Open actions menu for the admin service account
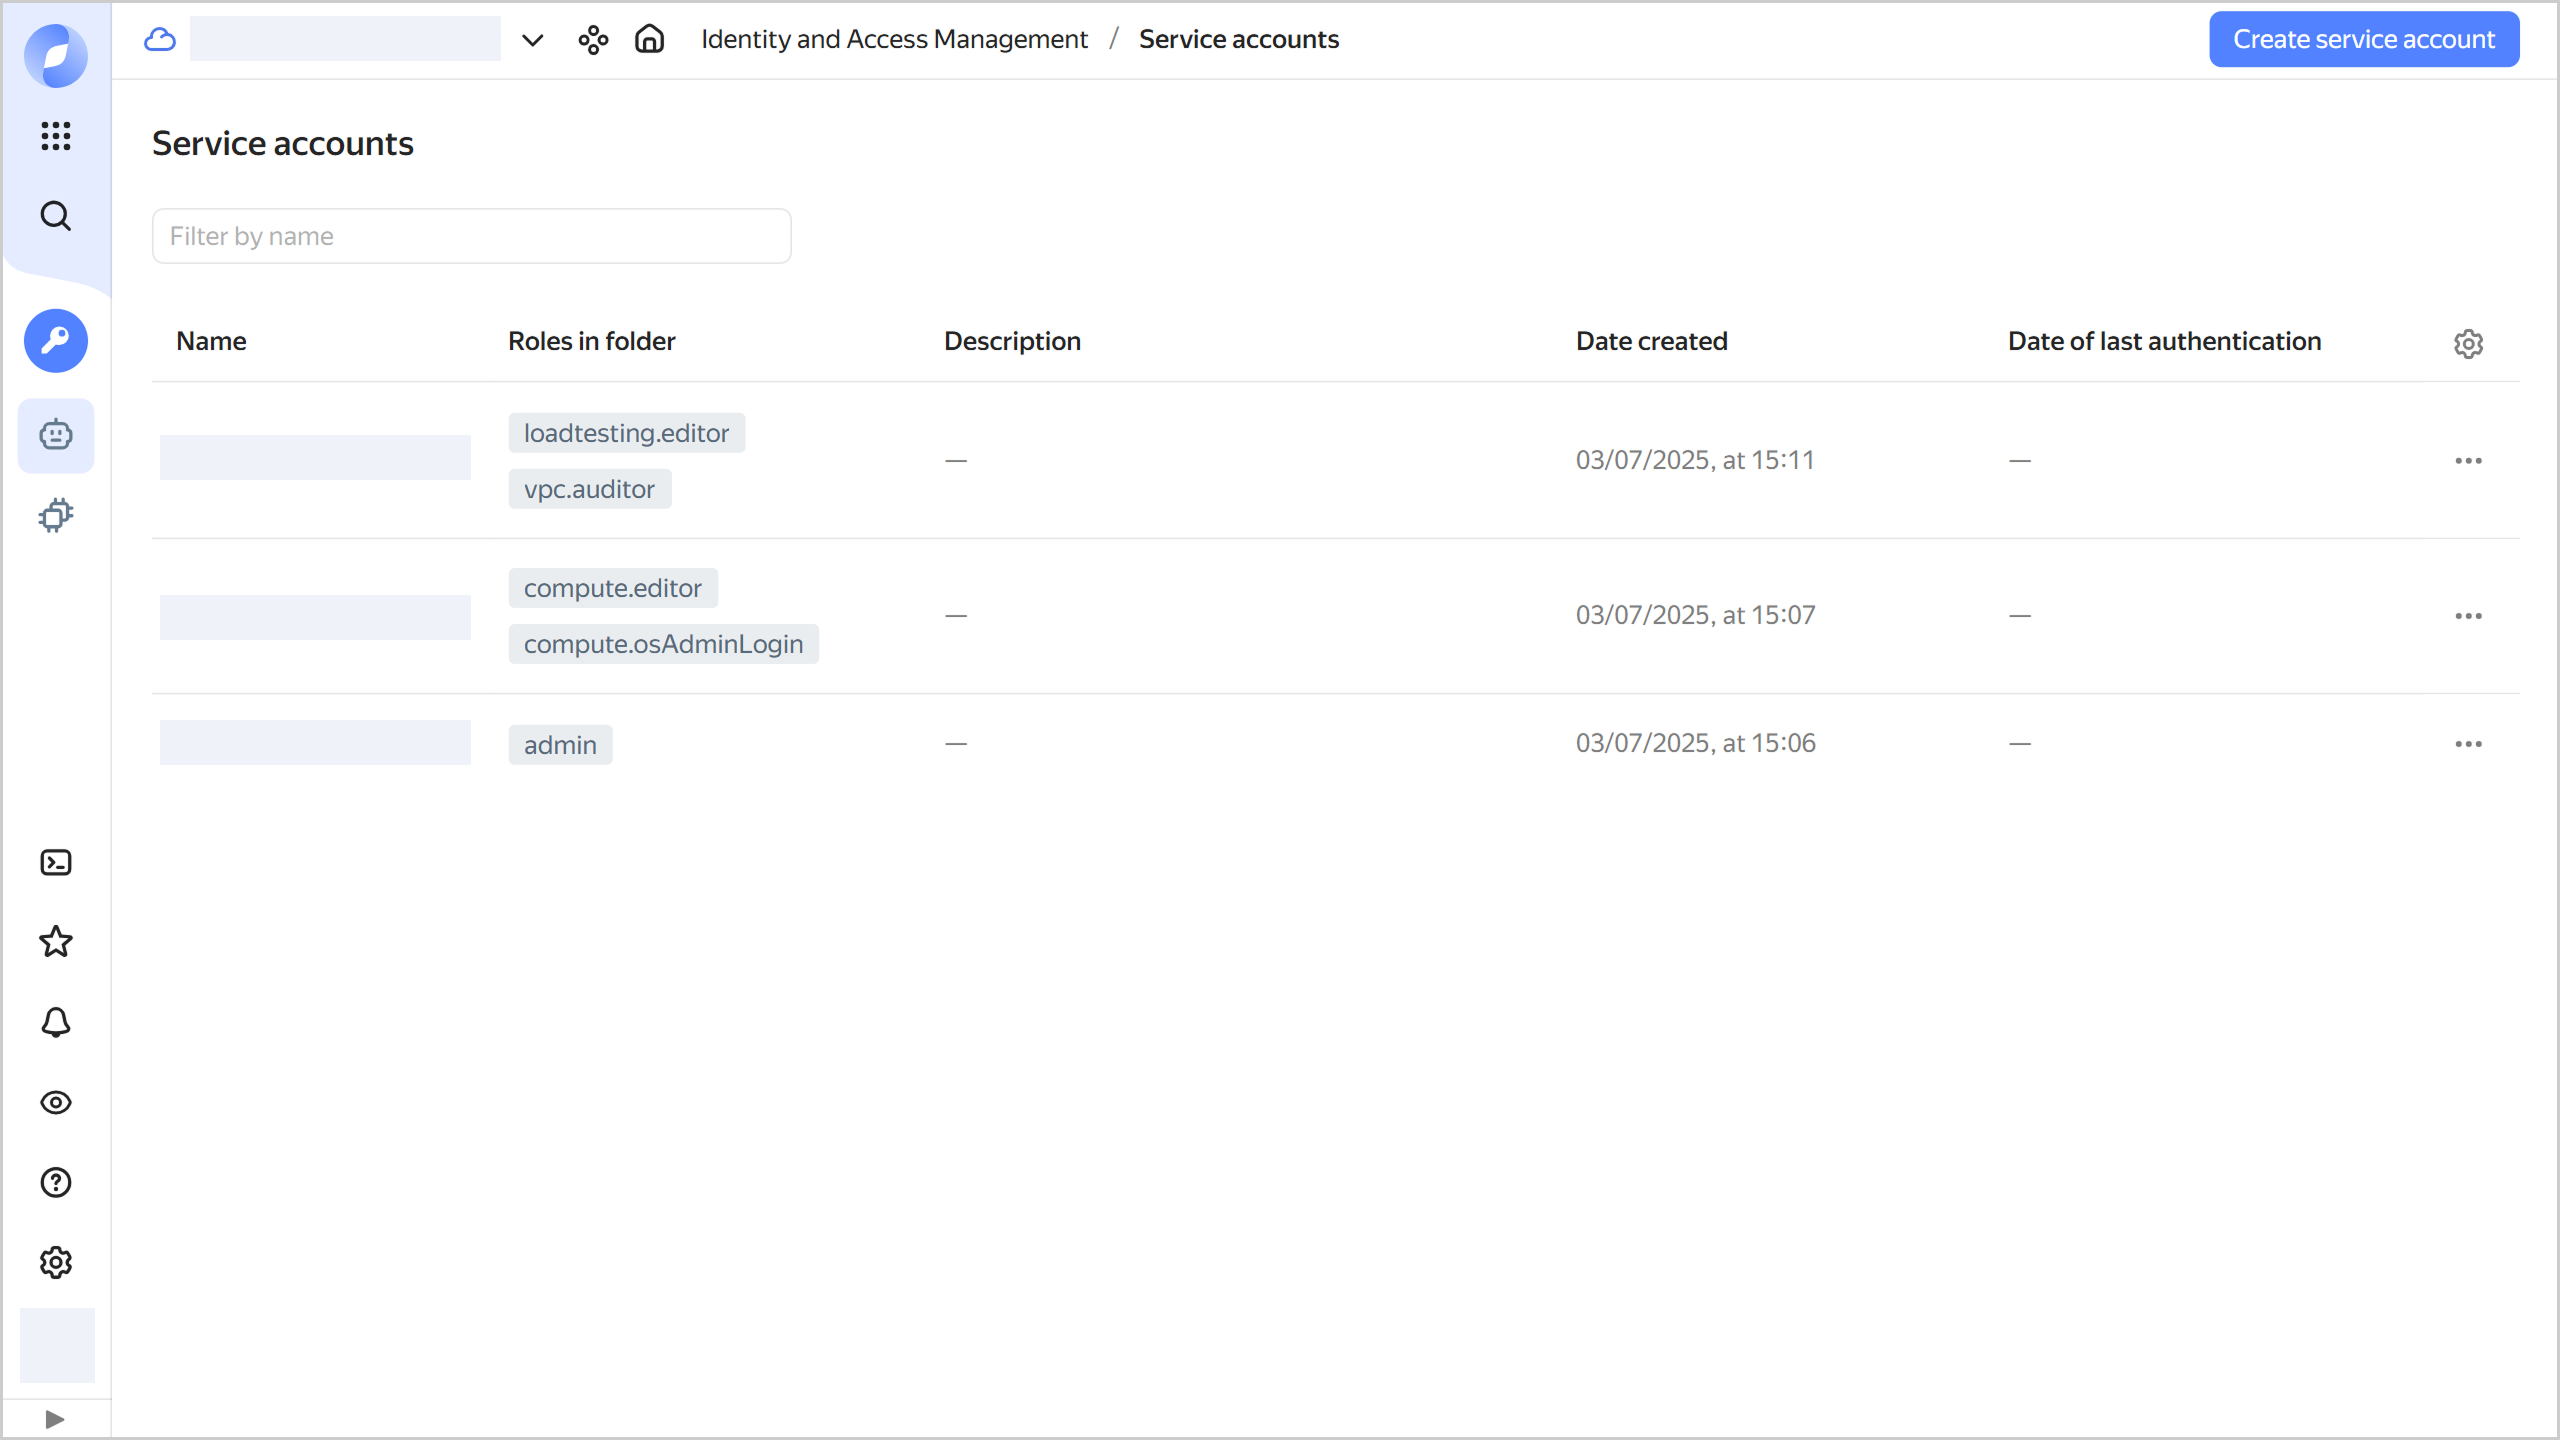Screen dimensions: 2560x1440 (2468, 743)
